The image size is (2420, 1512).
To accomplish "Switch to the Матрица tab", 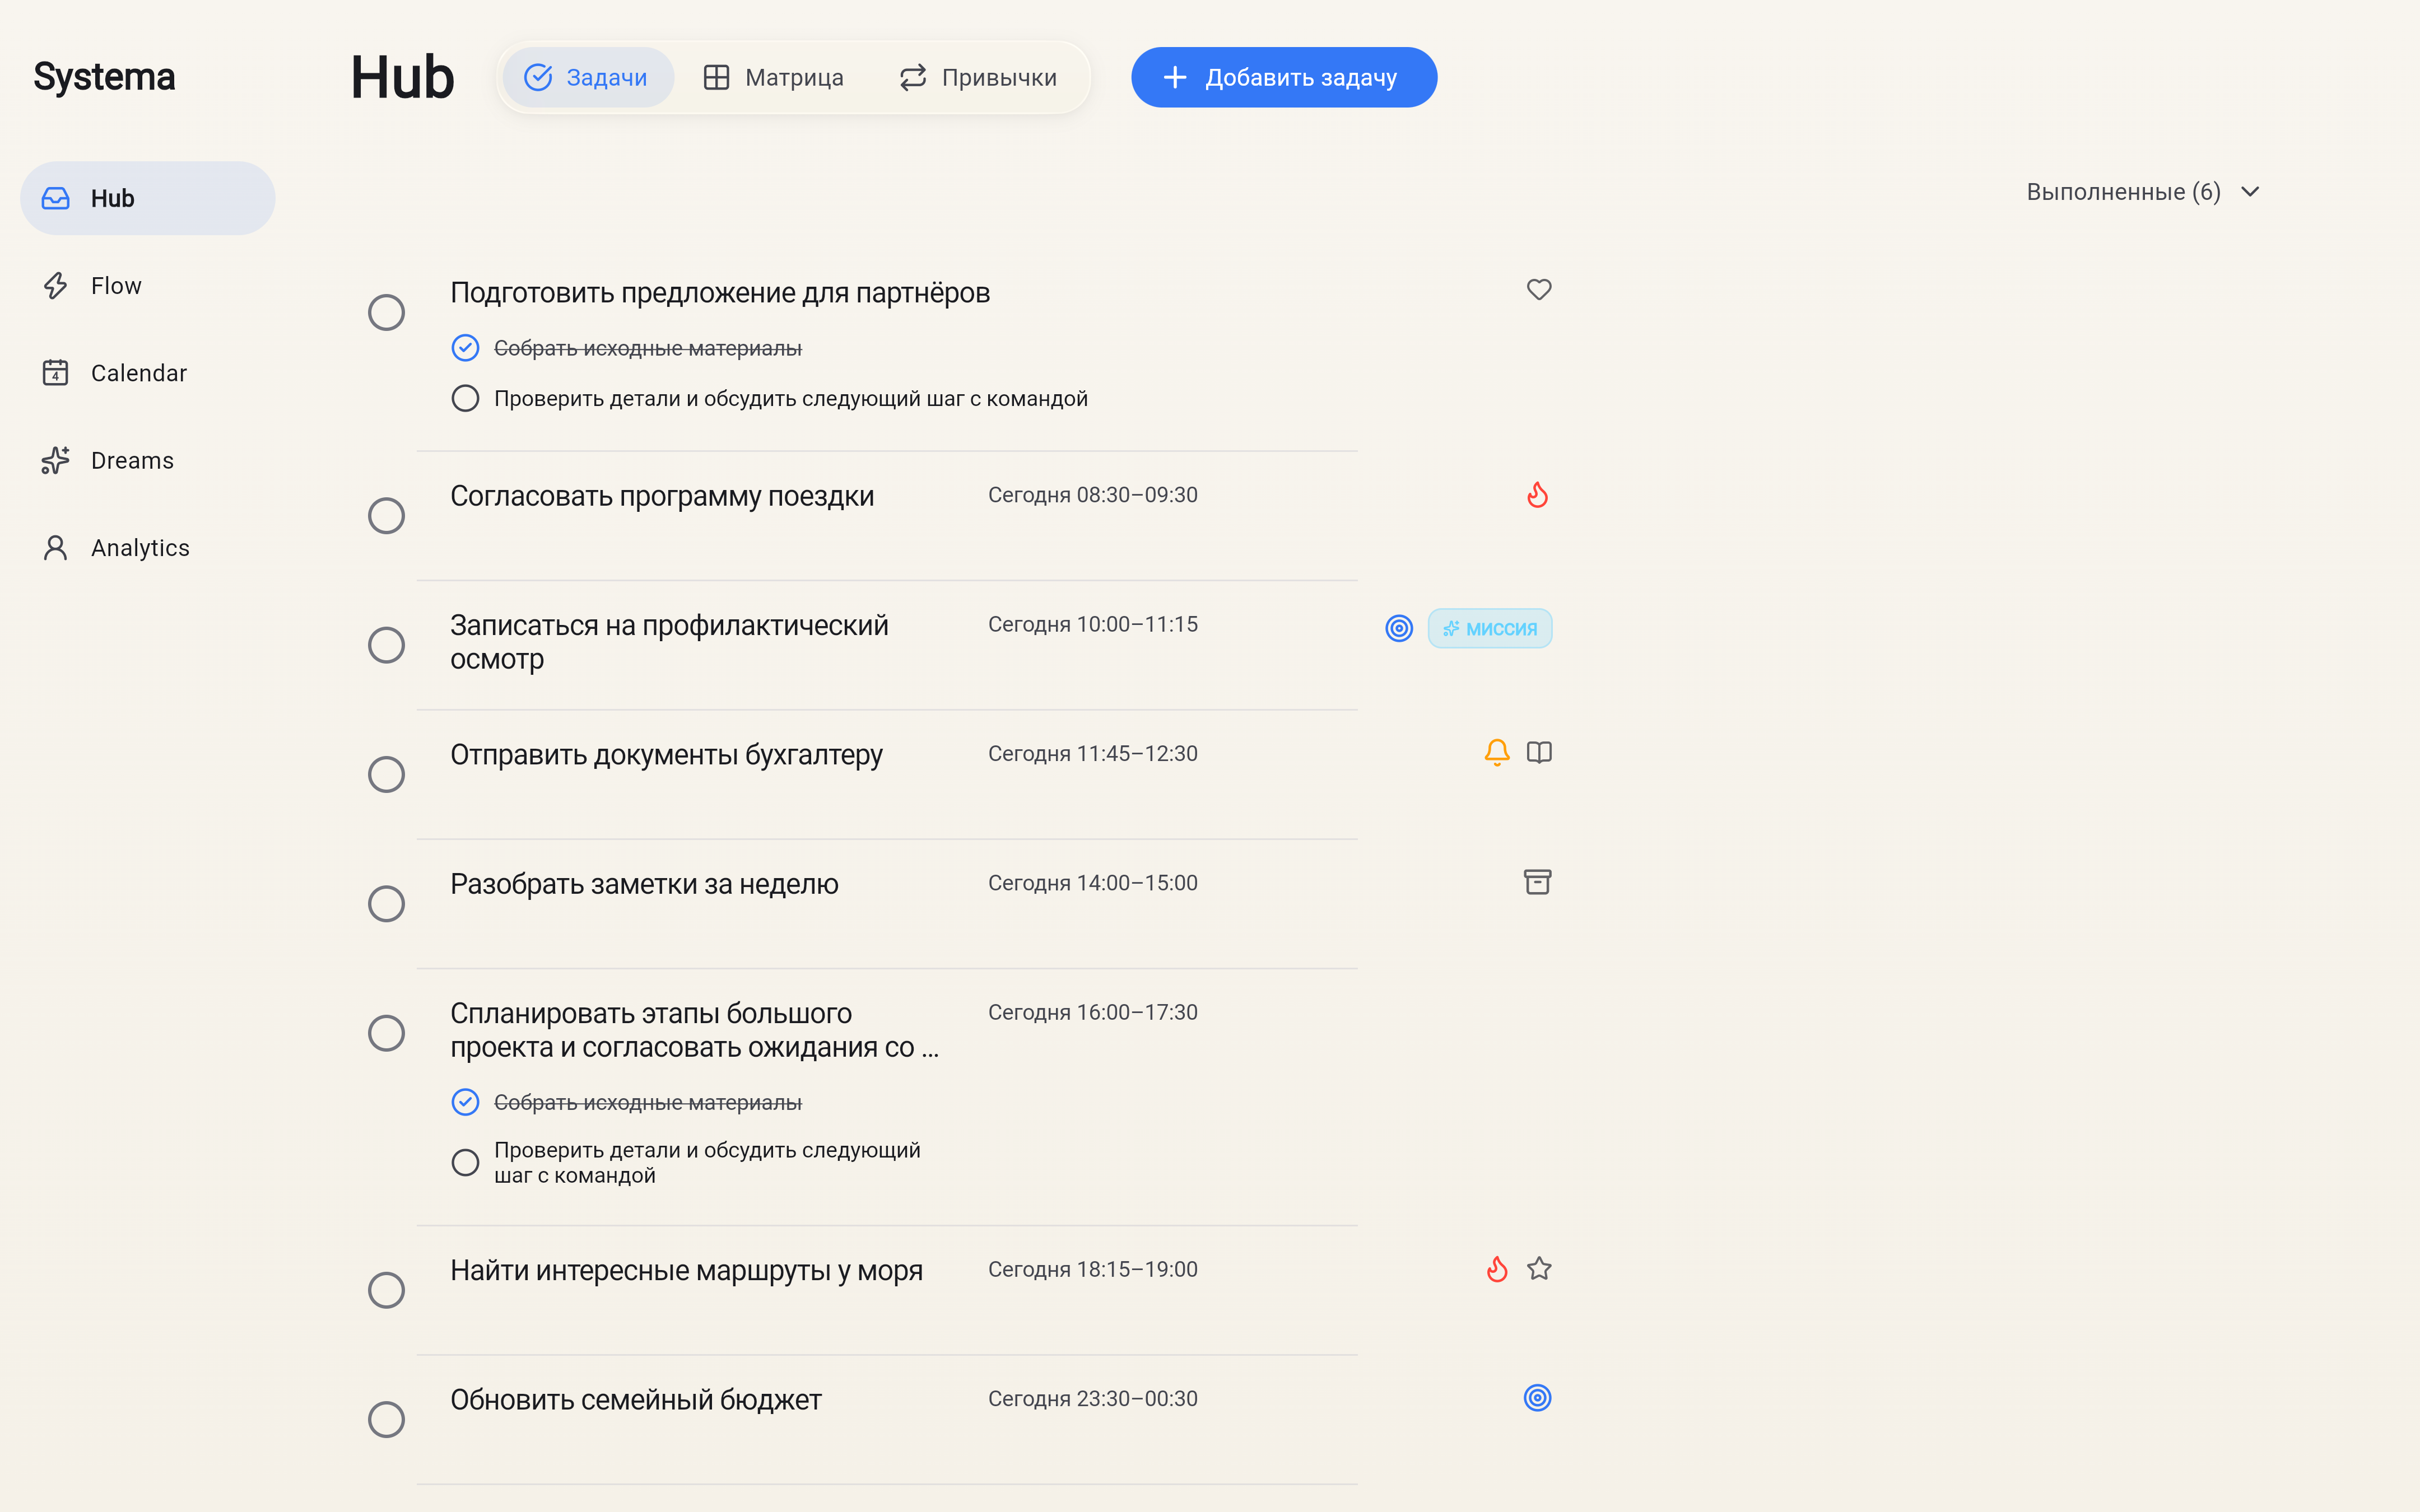I will click(774, 77).
